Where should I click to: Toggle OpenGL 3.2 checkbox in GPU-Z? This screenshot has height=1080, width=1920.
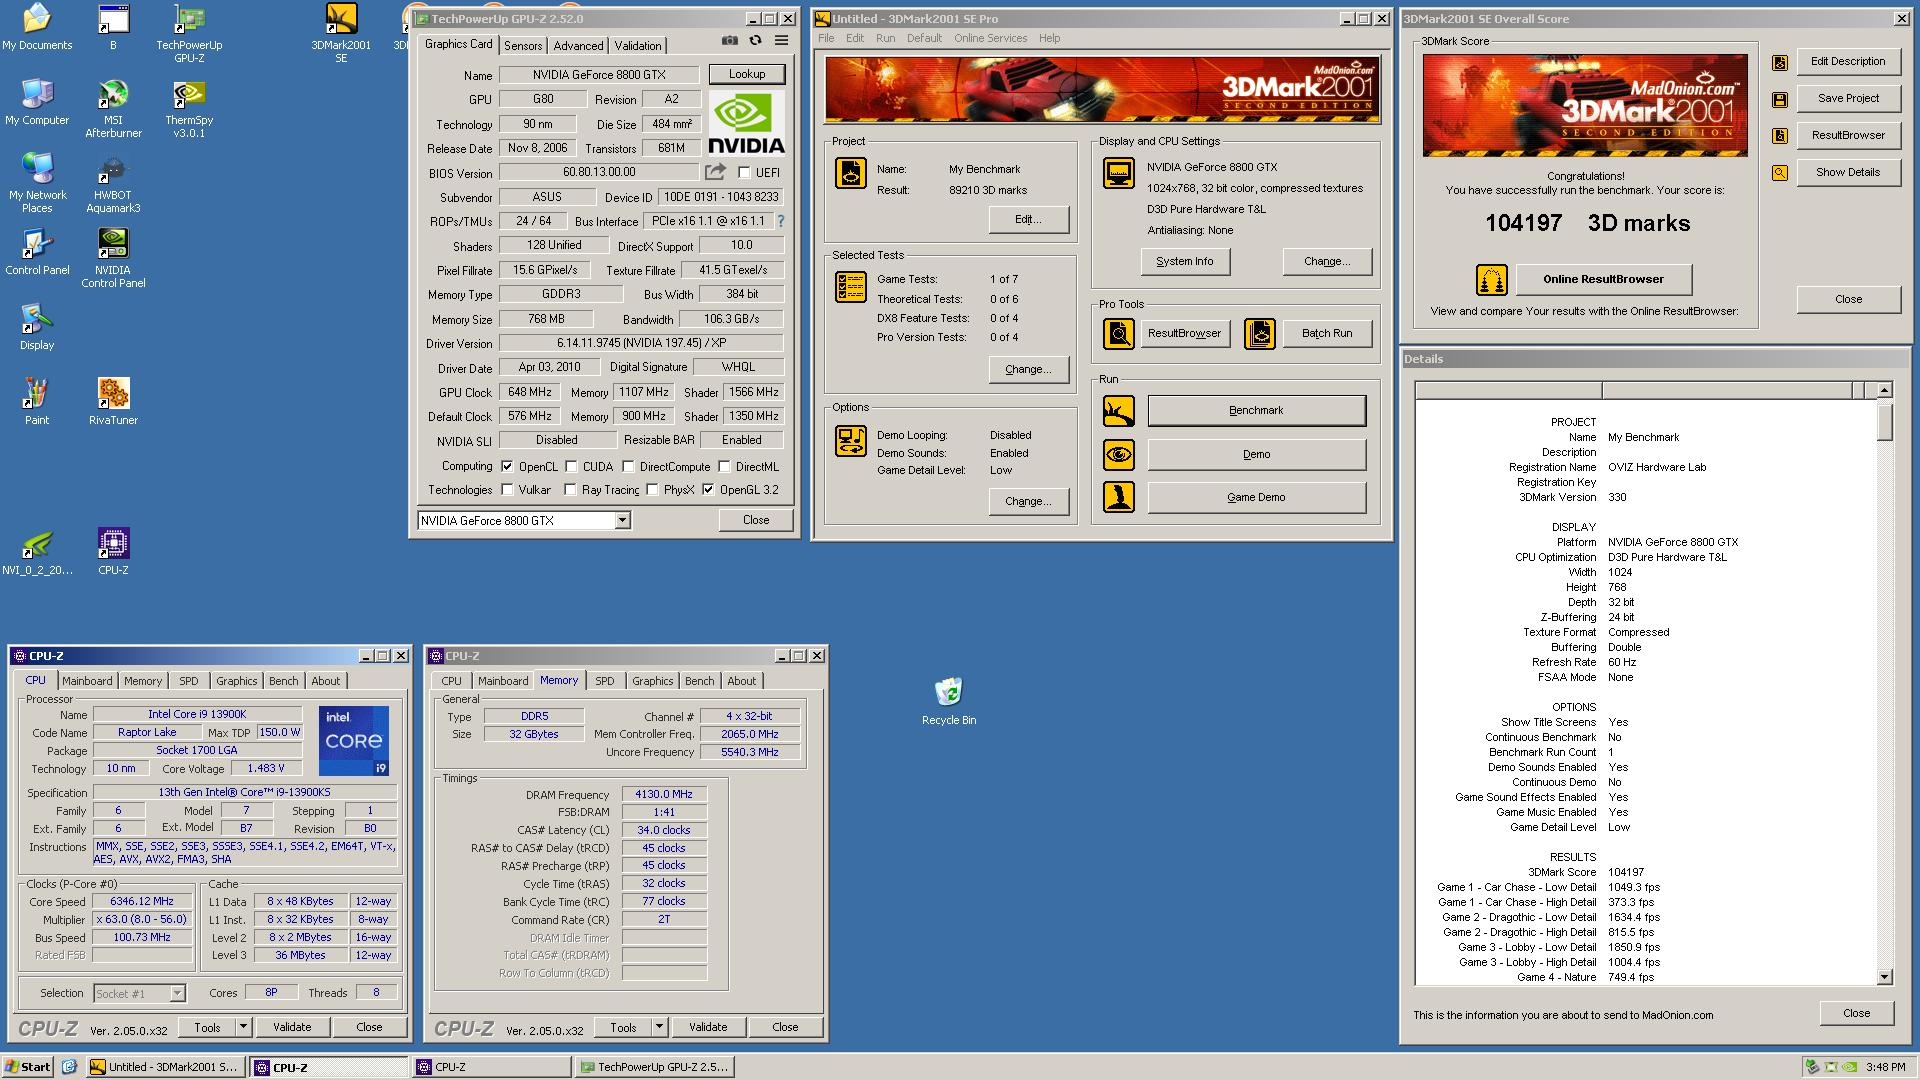708,490
